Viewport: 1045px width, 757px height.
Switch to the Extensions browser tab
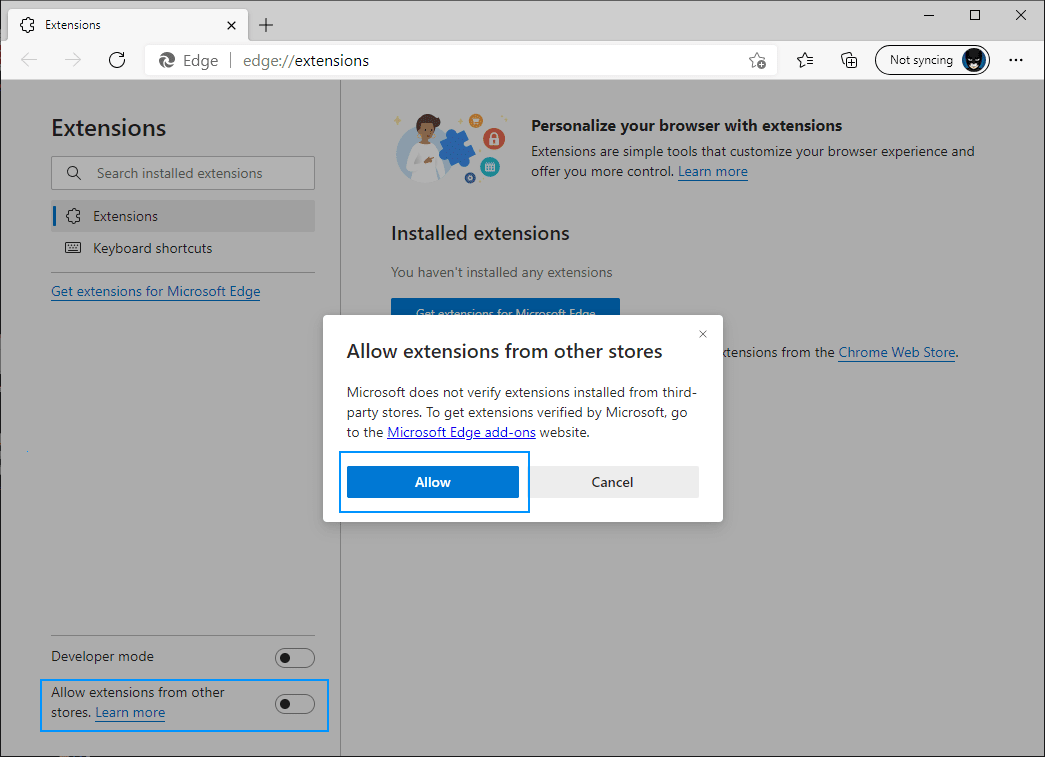(x=120, y=24)
